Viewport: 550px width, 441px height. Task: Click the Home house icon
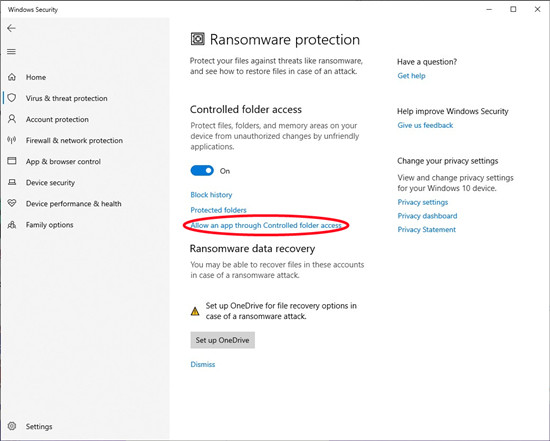click(12, 77)
